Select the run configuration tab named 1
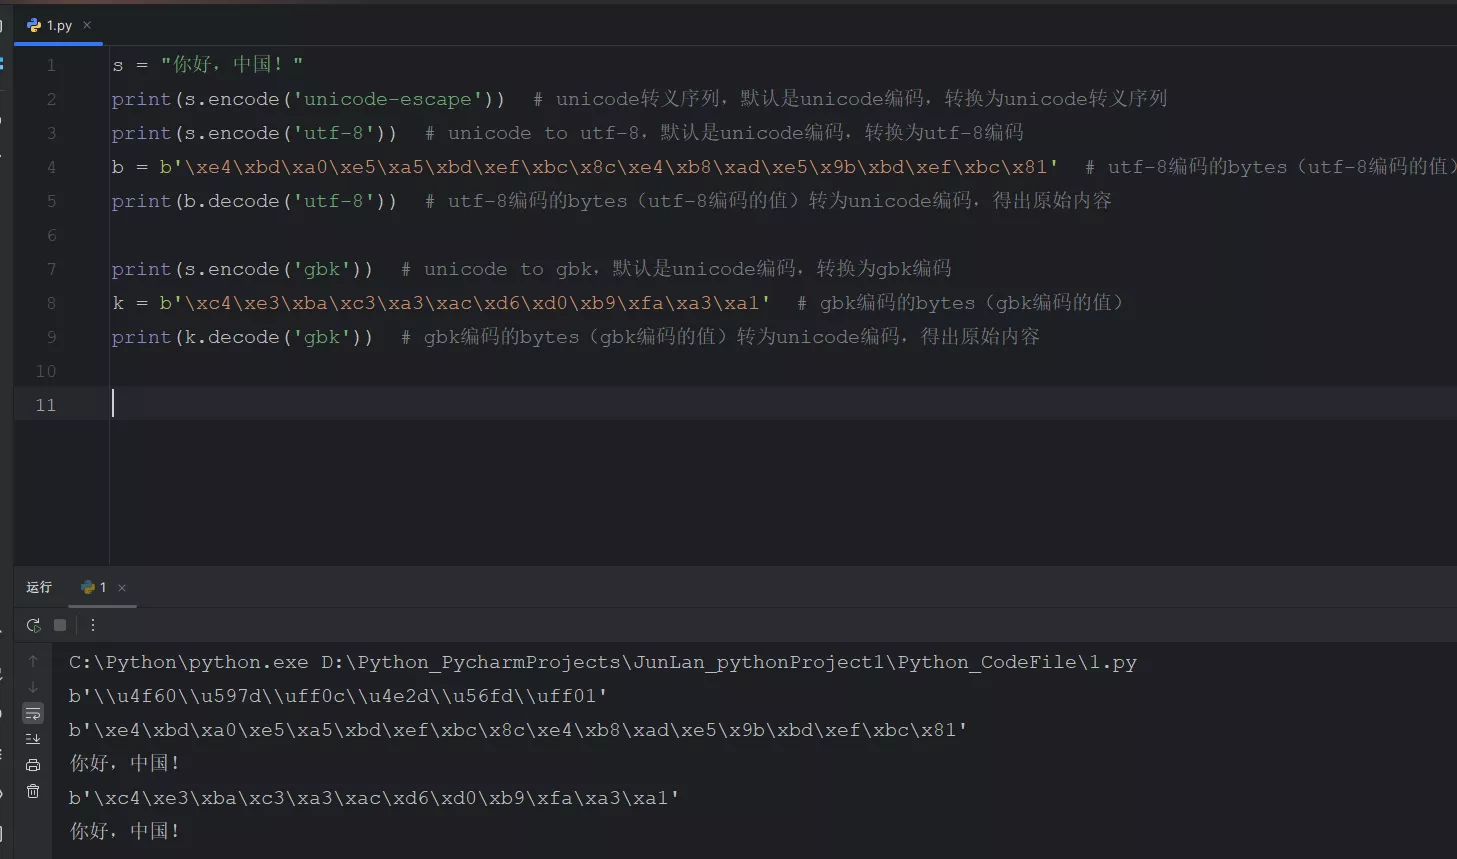The image size is (1457, 859). [95, 587]
